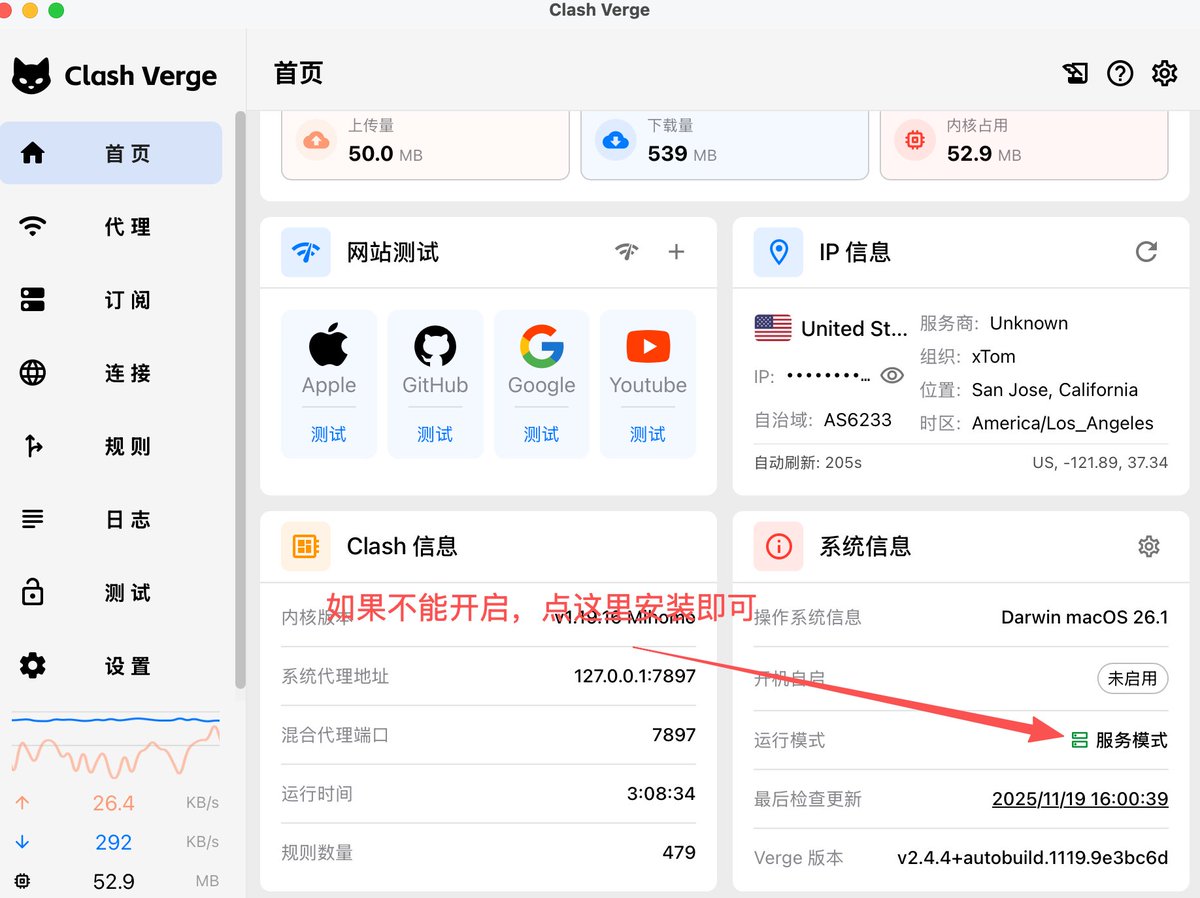Click the Clash 信息 chip icon
1200x898 pixels.
(x=305, y=546)
